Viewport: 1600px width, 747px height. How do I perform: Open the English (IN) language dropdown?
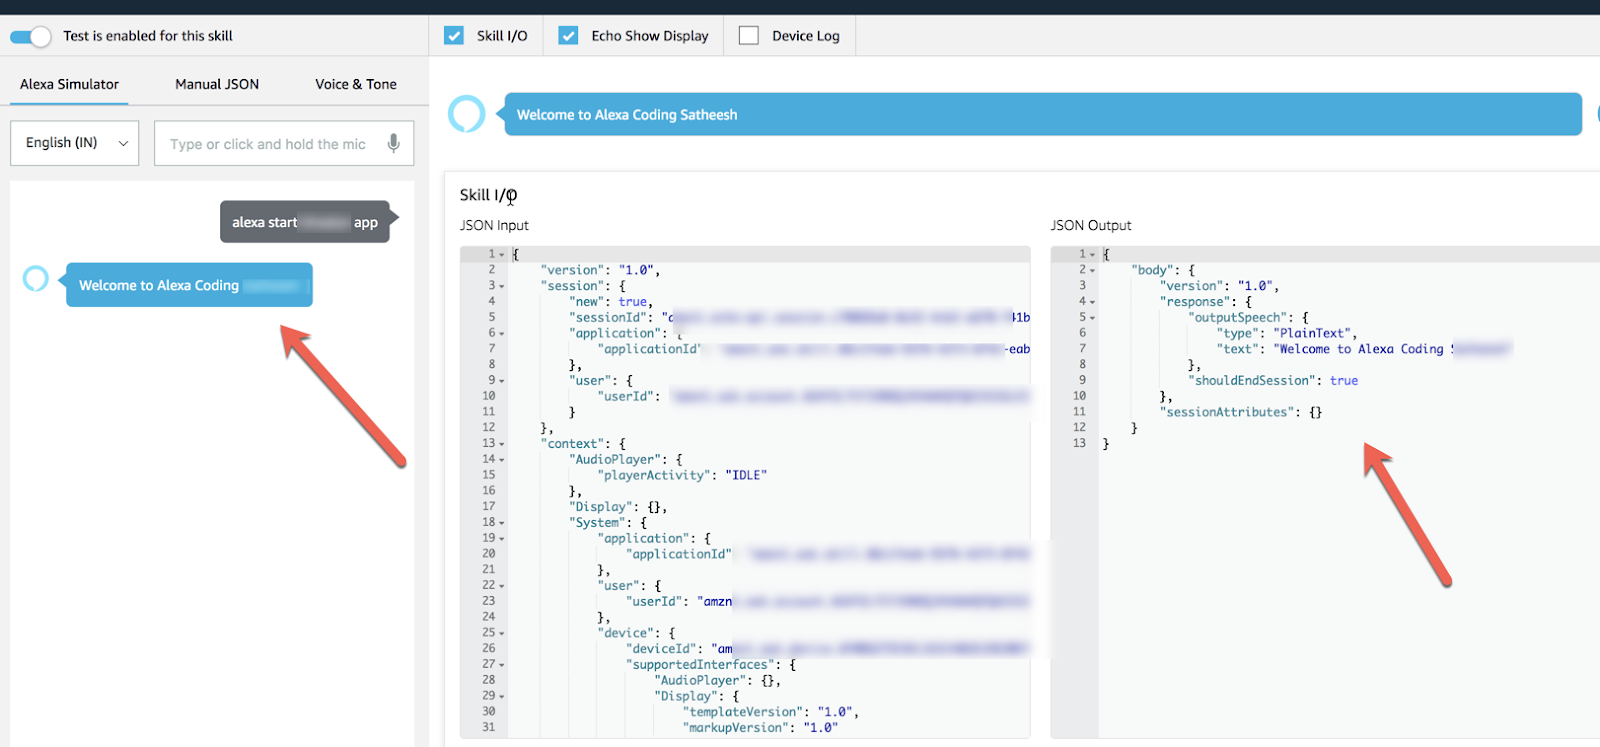click(x=75, y=143)
